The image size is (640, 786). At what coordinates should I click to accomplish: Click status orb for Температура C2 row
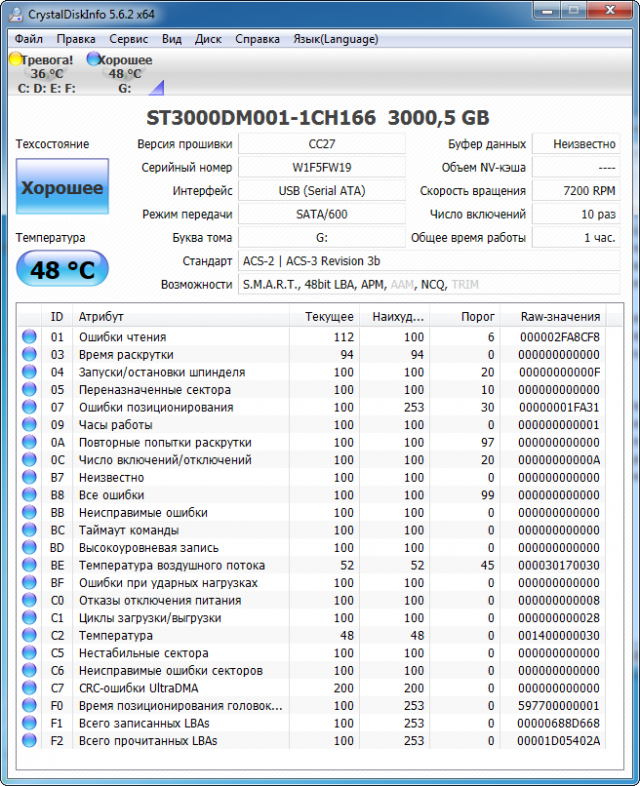pos(29,635)
